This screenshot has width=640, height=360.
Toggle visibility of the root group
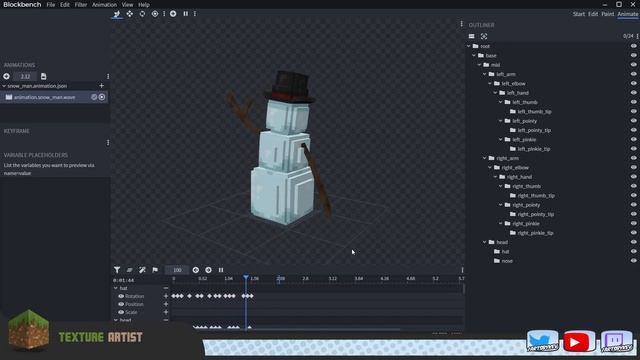(633, 46)
